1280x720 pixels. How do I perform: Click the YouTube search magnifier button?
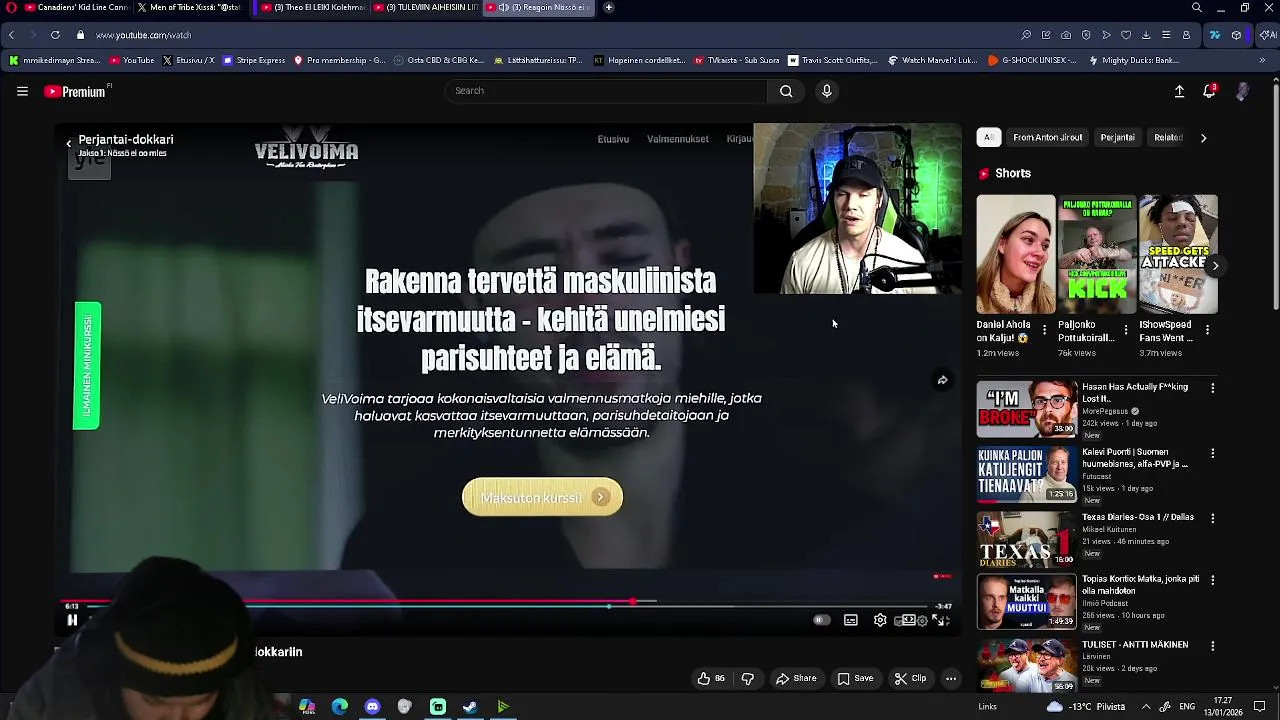[786, 91]
